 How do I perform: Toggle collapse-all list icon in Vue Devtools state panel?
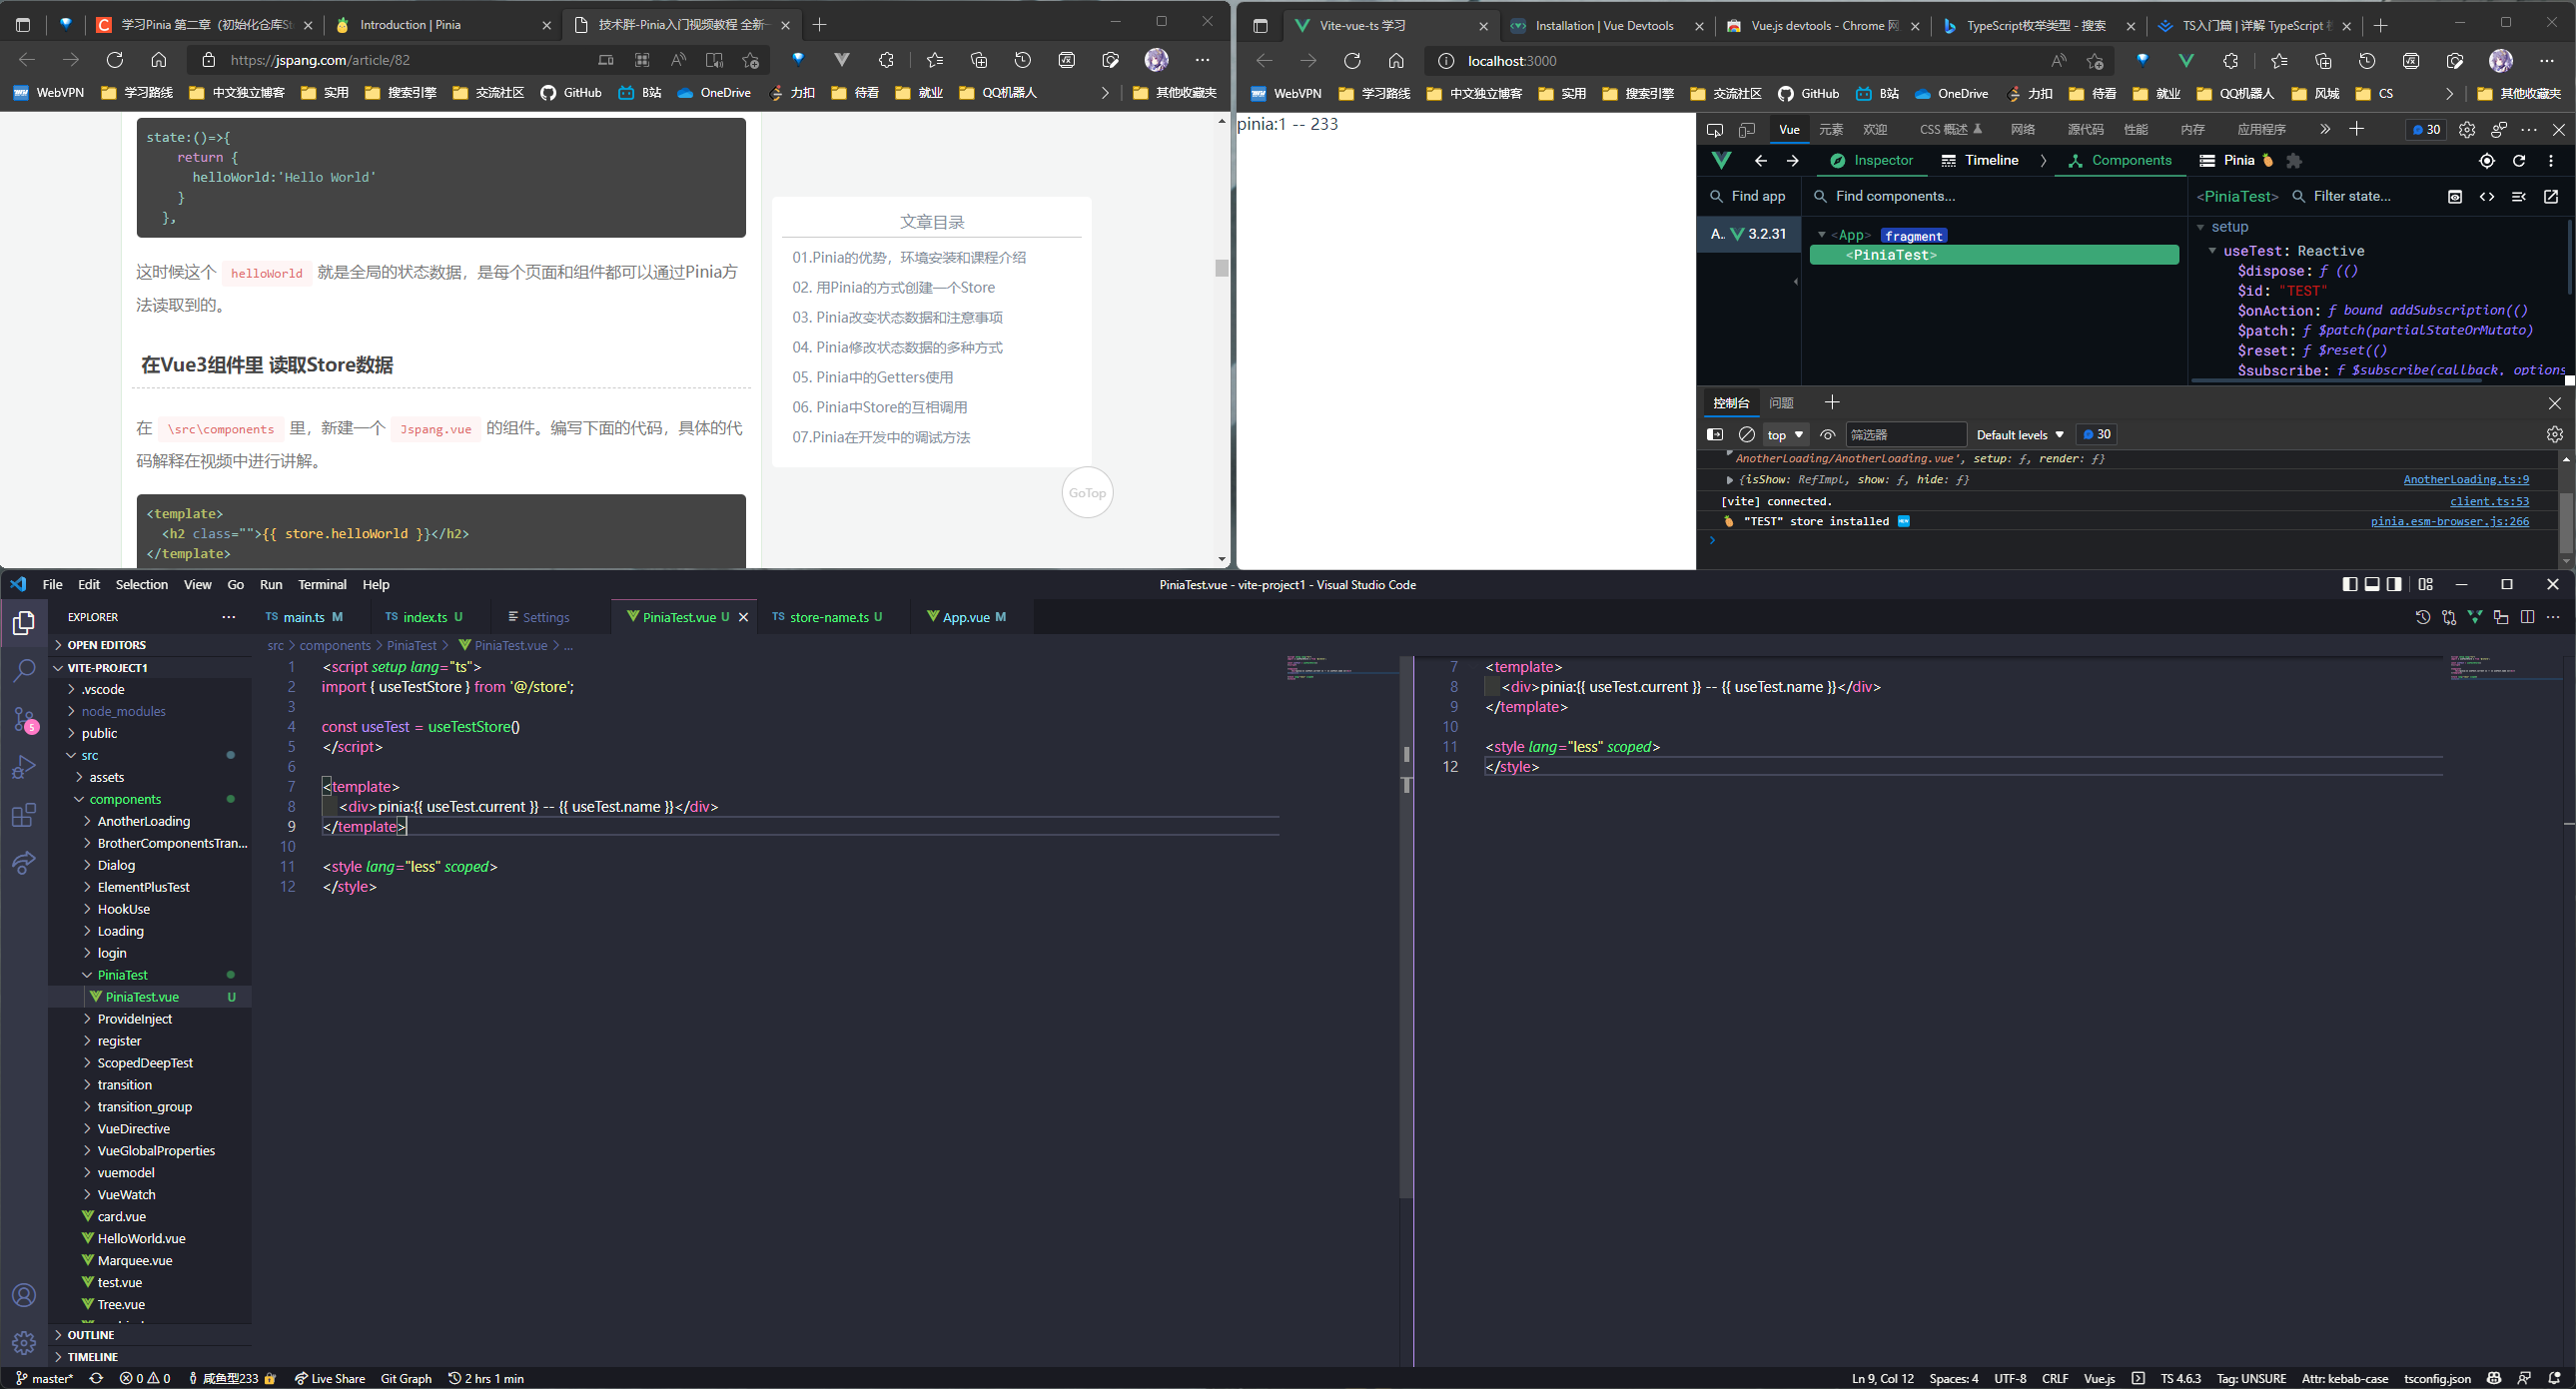(x=2519, y=196)
